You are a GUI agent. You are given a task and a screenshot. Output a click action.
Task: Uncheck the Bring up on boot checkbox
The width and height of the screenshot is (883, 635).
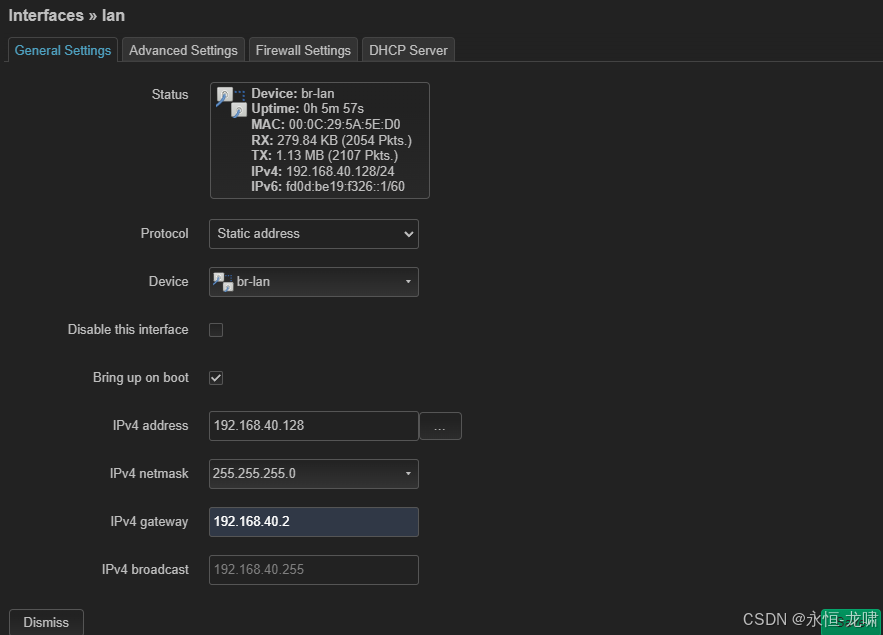click(x=216, y=378)
